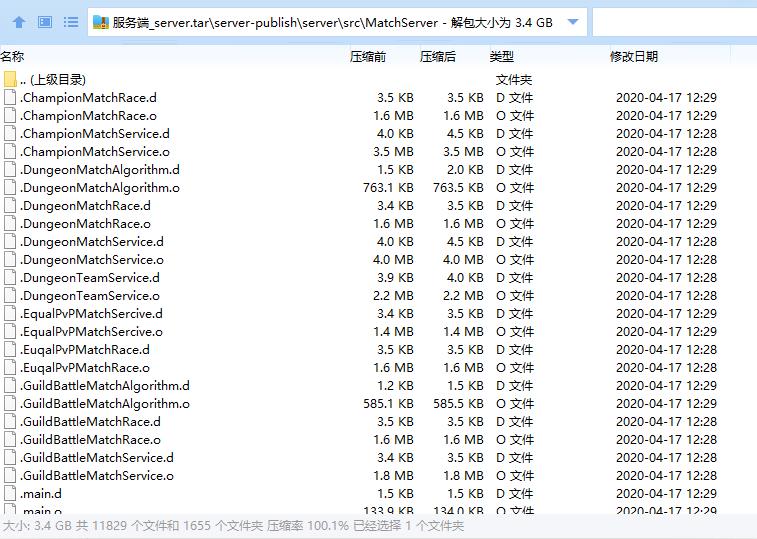757x539 pixels.
Task: Select .DungeonTeamService.d file name
Action: click(x=90, y=278)
